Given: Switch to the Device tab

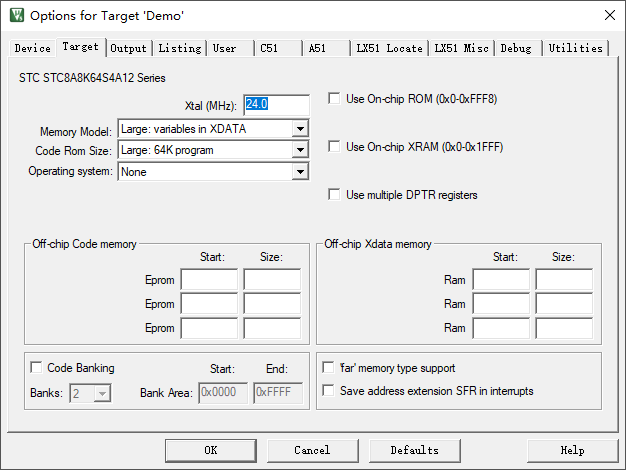Looking at the screenshot, I should pos(32,48).
